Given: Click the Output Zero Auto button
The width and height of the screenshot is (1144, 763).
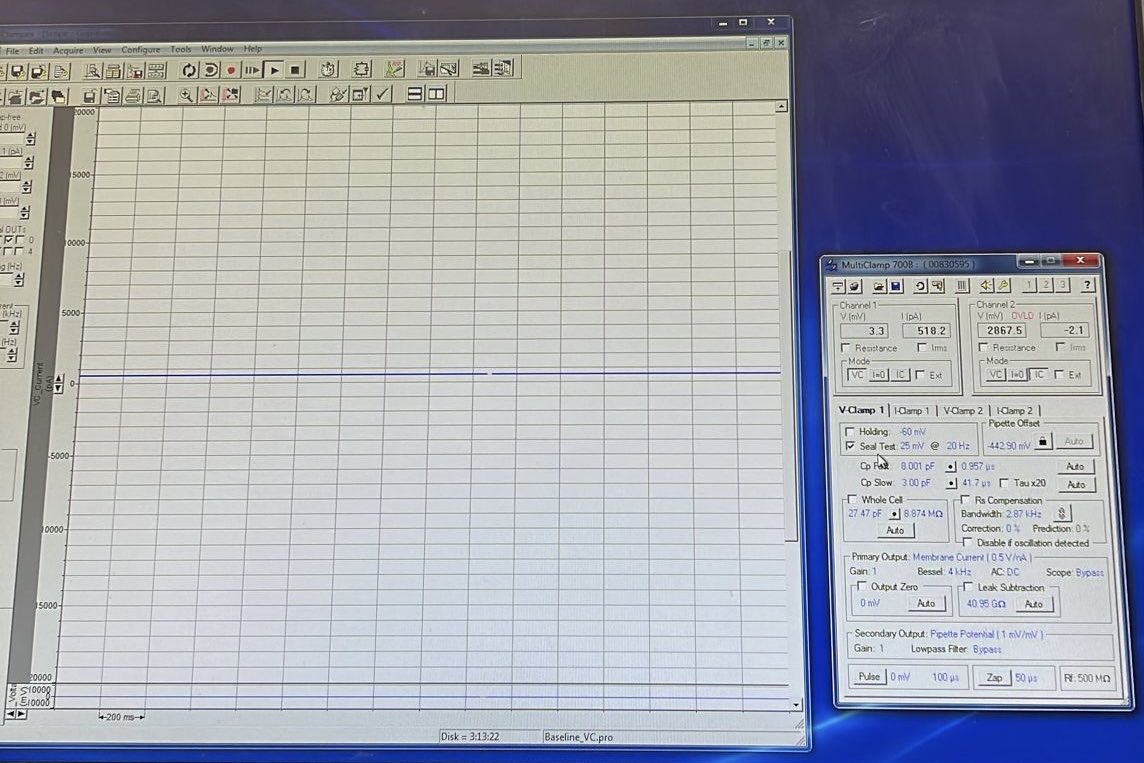Looking at the screenshot, I should (927, 603).
